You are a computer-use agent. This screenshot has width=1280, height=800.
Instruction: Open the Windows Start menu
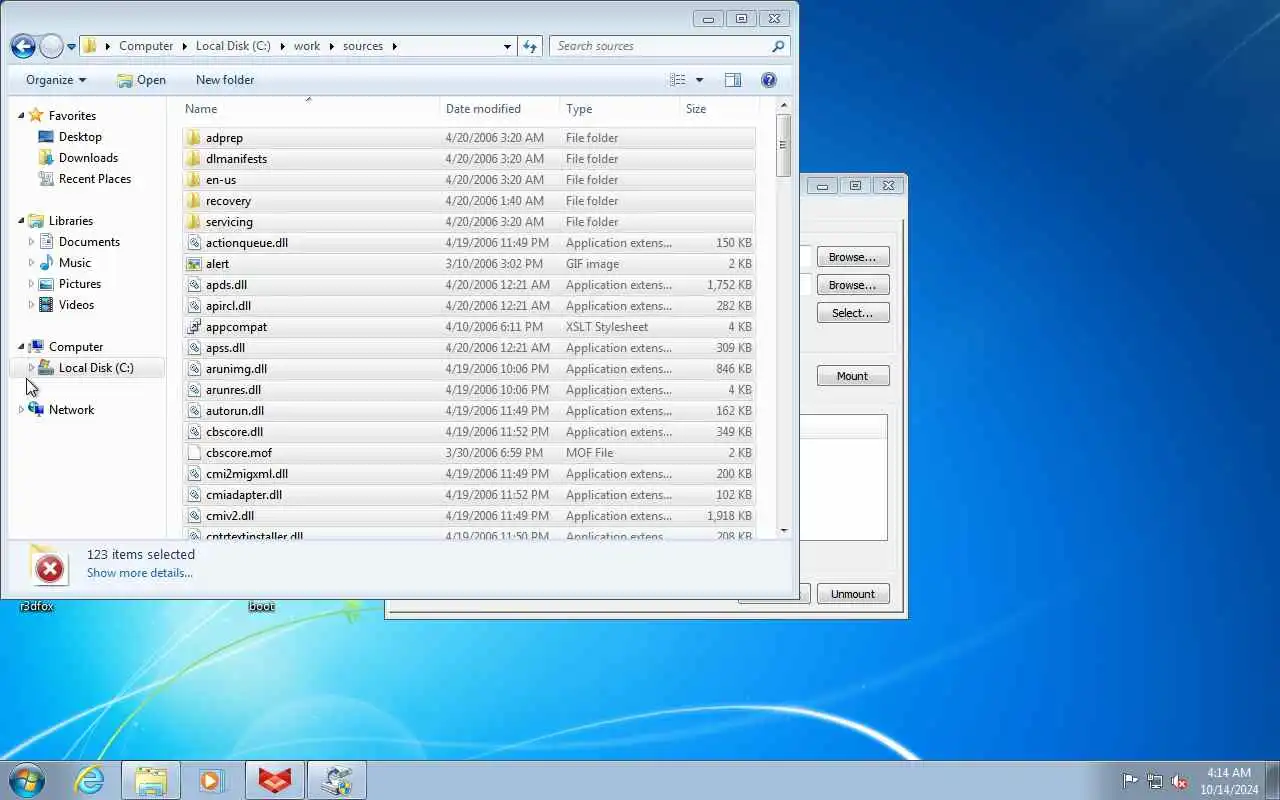click(x=27, y=781)
